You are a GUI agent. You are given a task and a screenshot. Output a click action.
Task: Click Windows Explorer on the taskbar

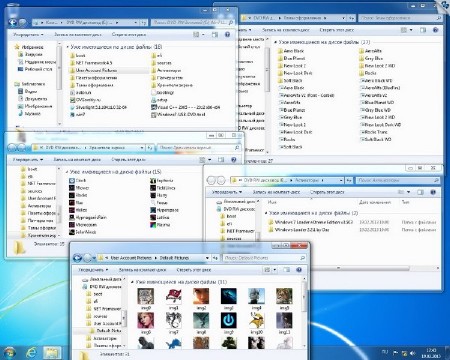coord(52,352)
